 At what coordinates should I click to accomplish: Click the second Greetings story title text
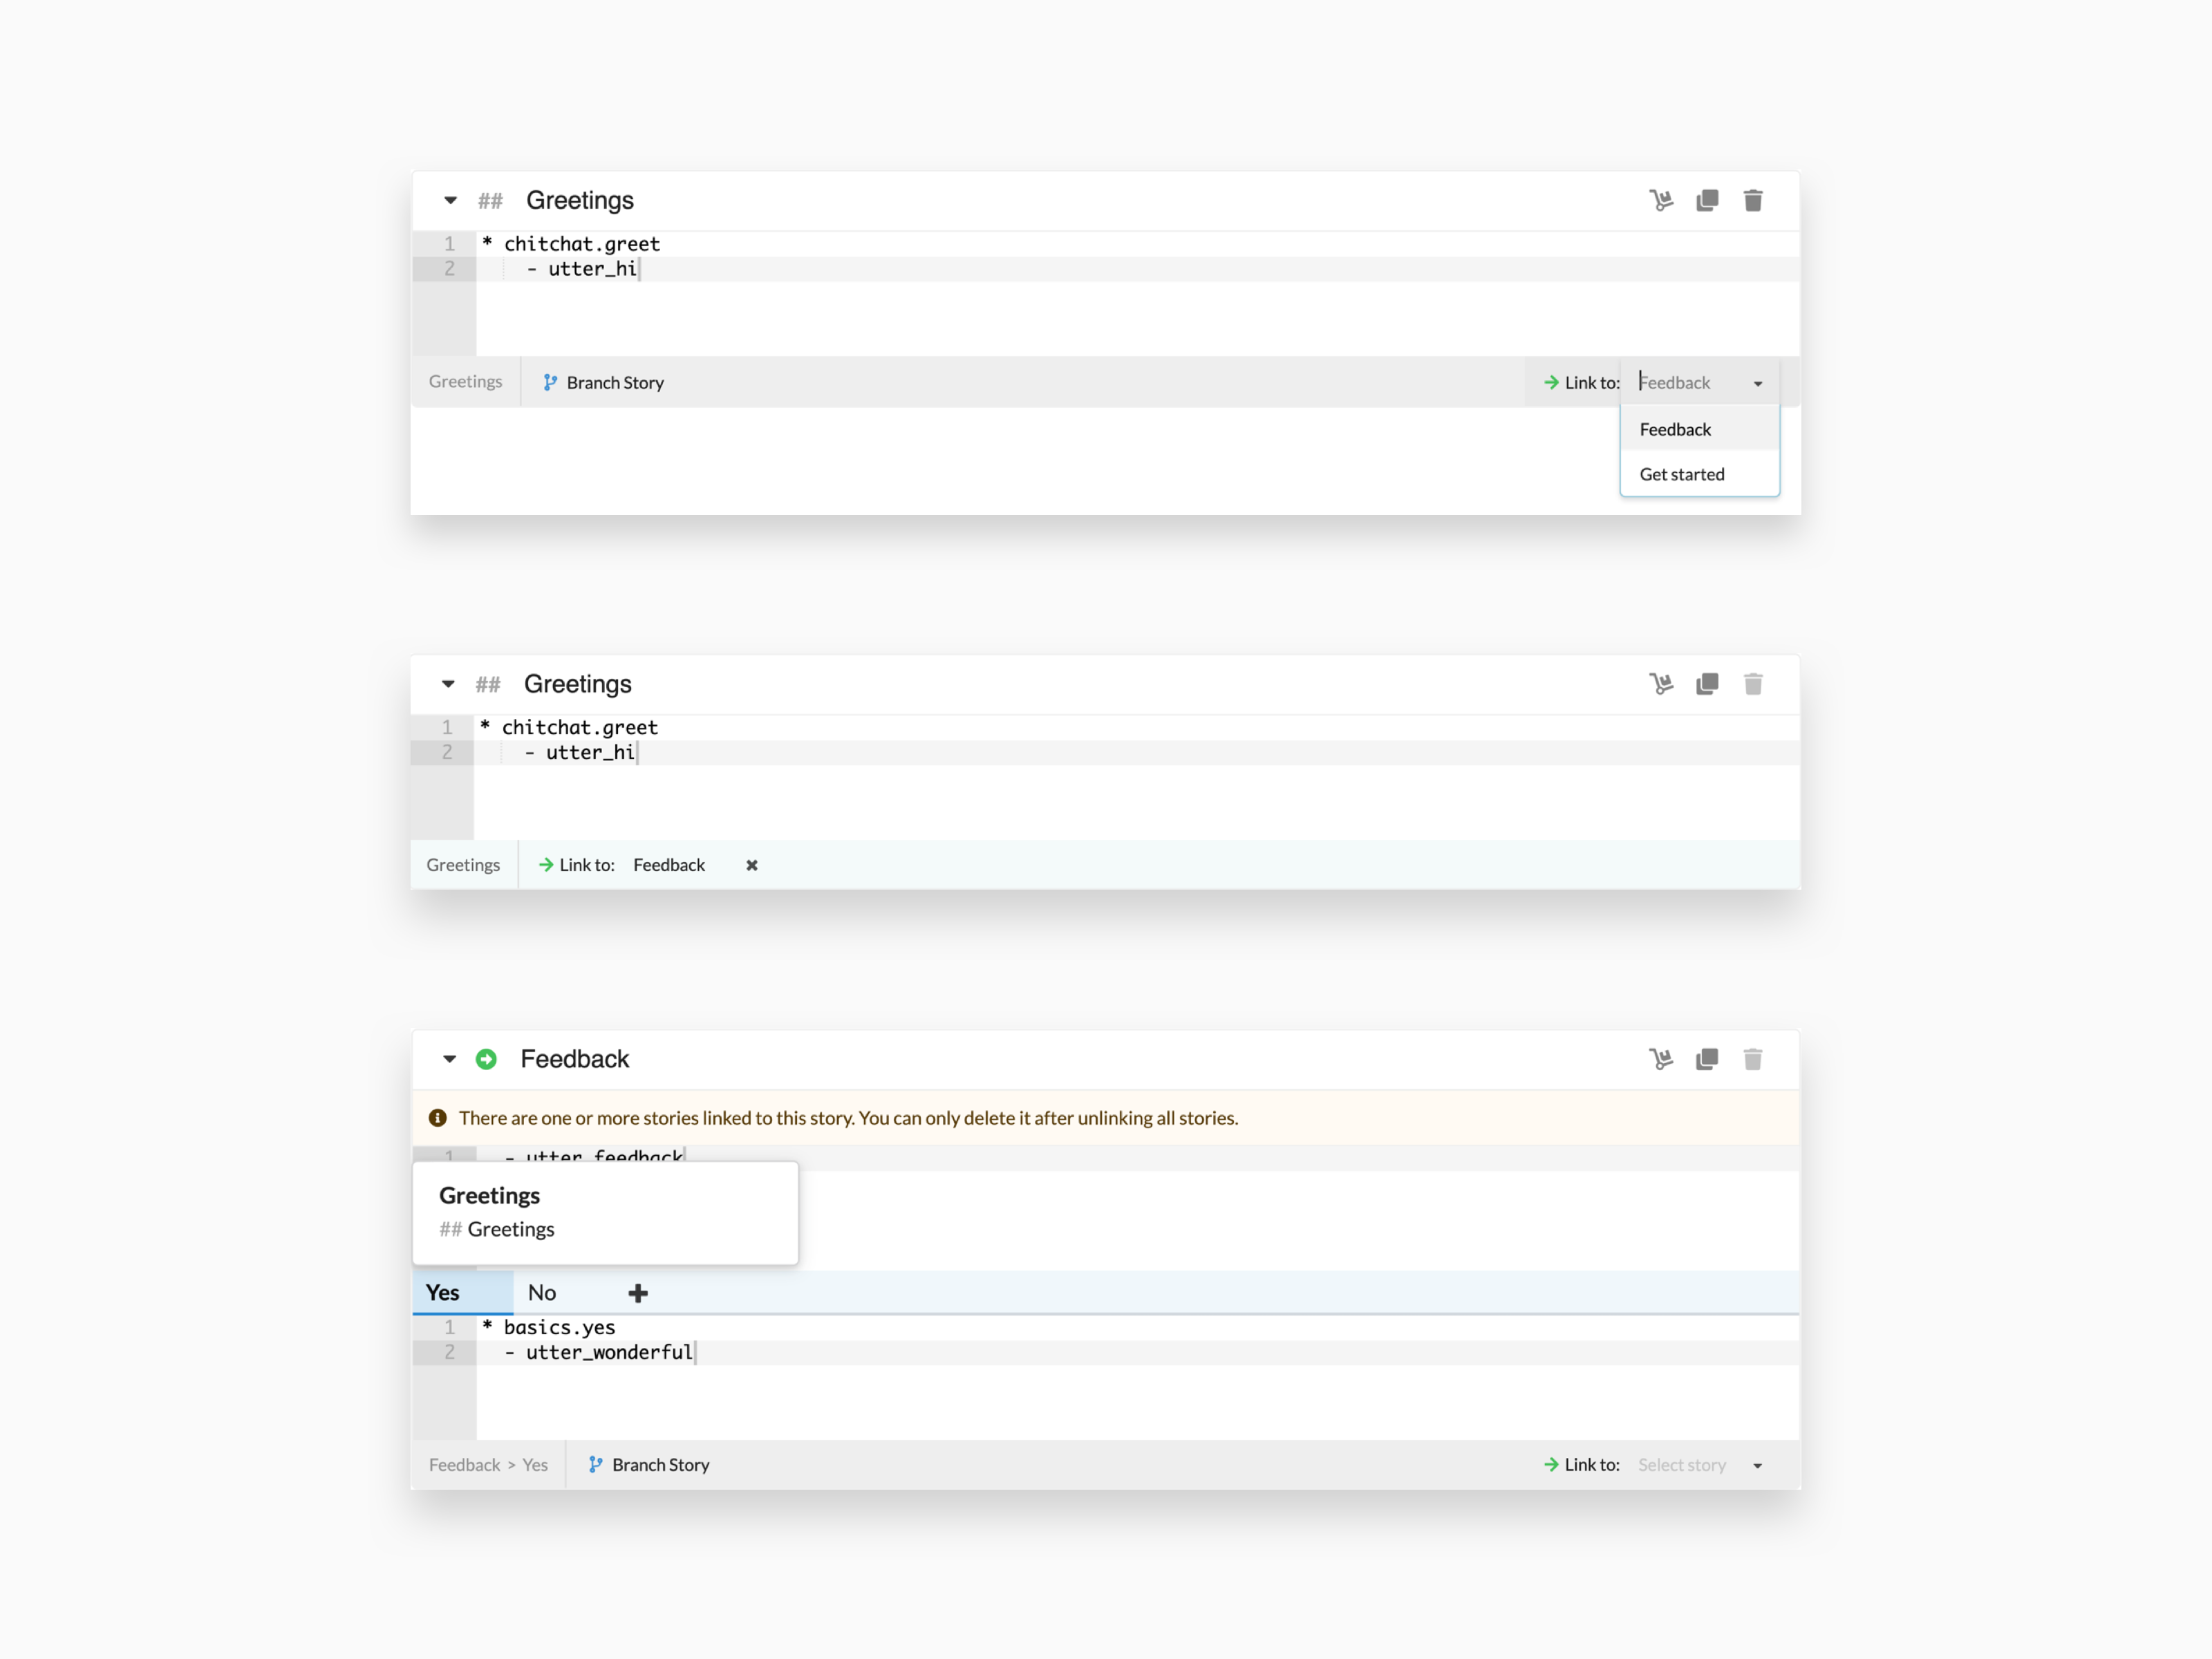[x=578, y=684]
